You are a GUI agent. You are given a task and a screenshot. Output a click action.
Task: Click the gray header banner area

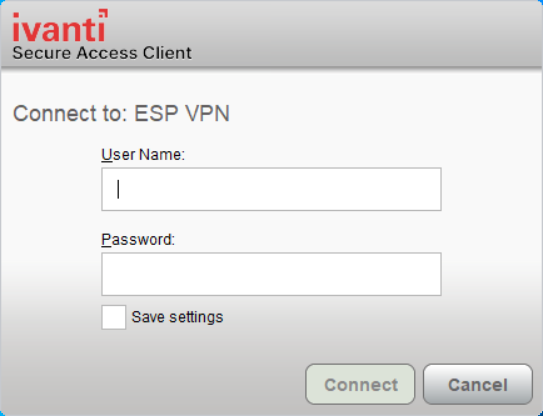pyautogui.click(x=272, y=34)
